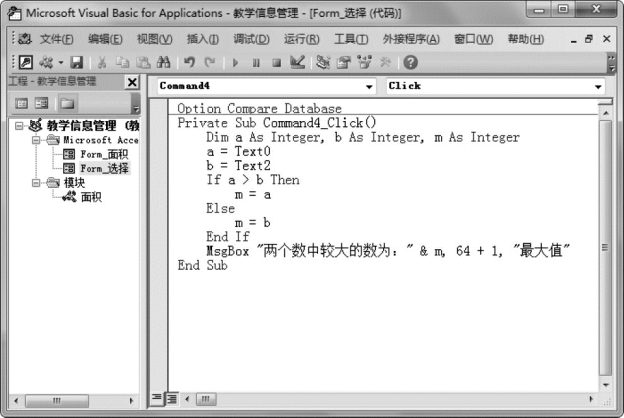Screen dimensions: 624x418
Task: Click project panel scroll right arrow
Action: (131, 401)
